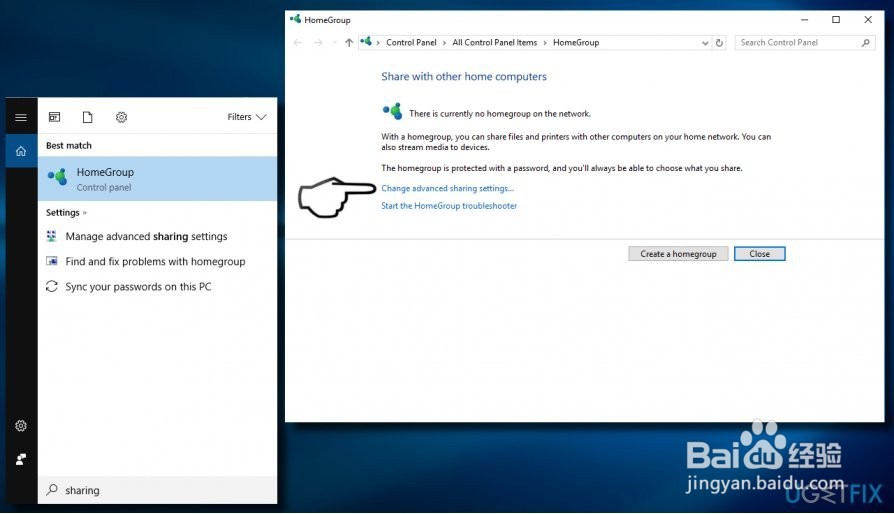The width and height of the screenshot is (894, 514).
Task: Expand the chevron after All Control Panel Items
Action: pos(545,43)
